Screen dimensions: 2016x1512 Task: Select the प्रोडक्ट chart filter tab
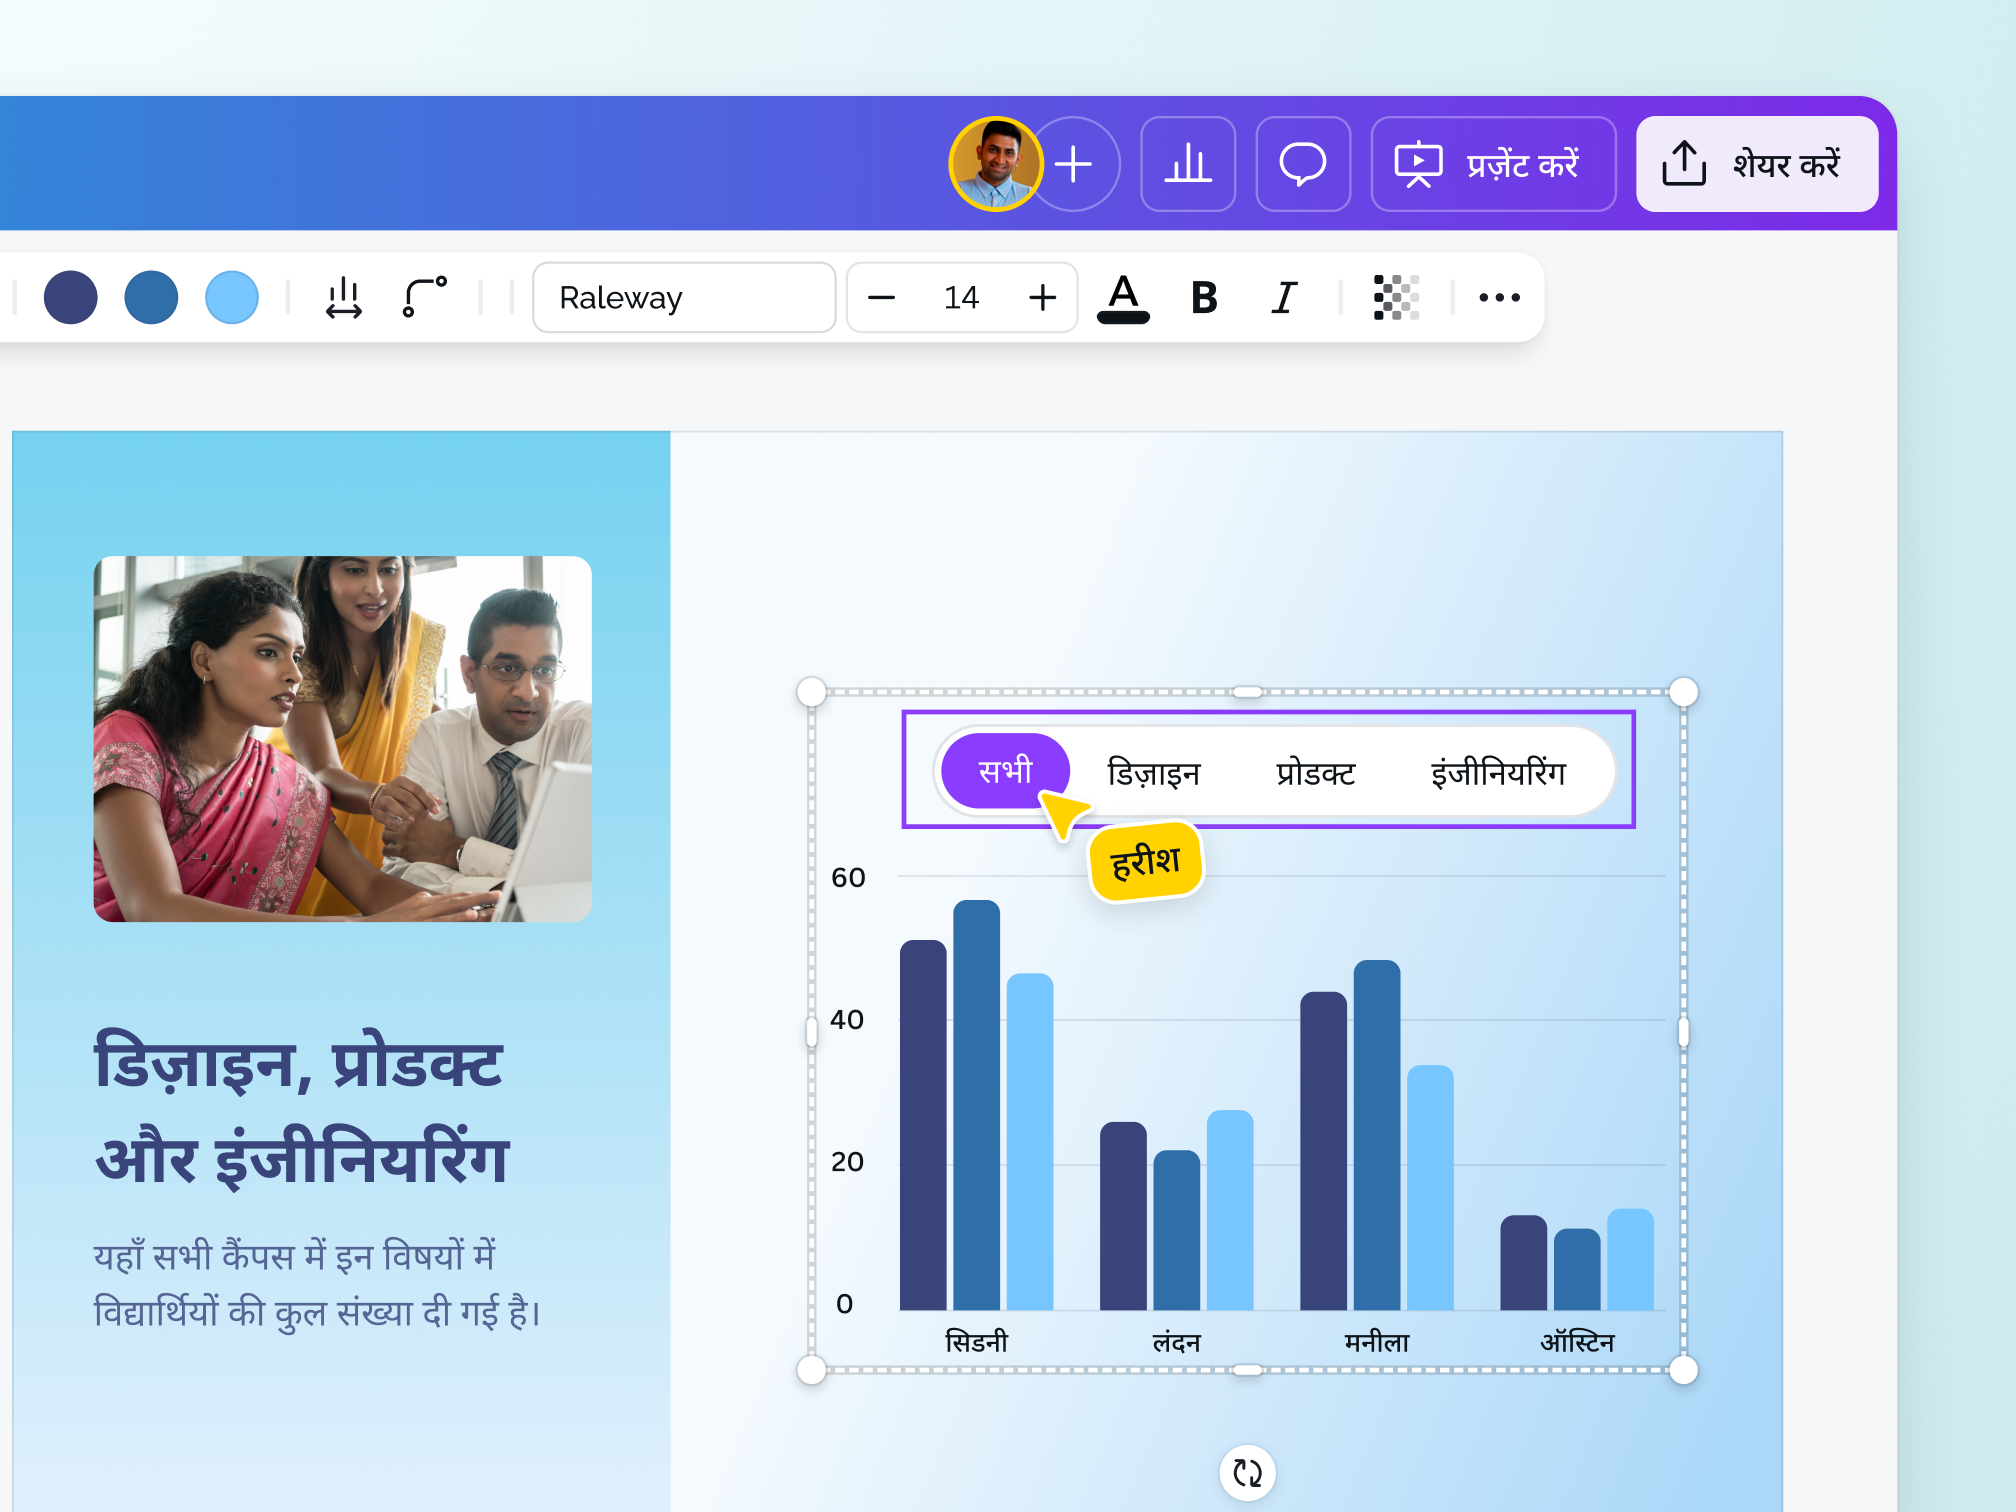tap(1315, 773)
